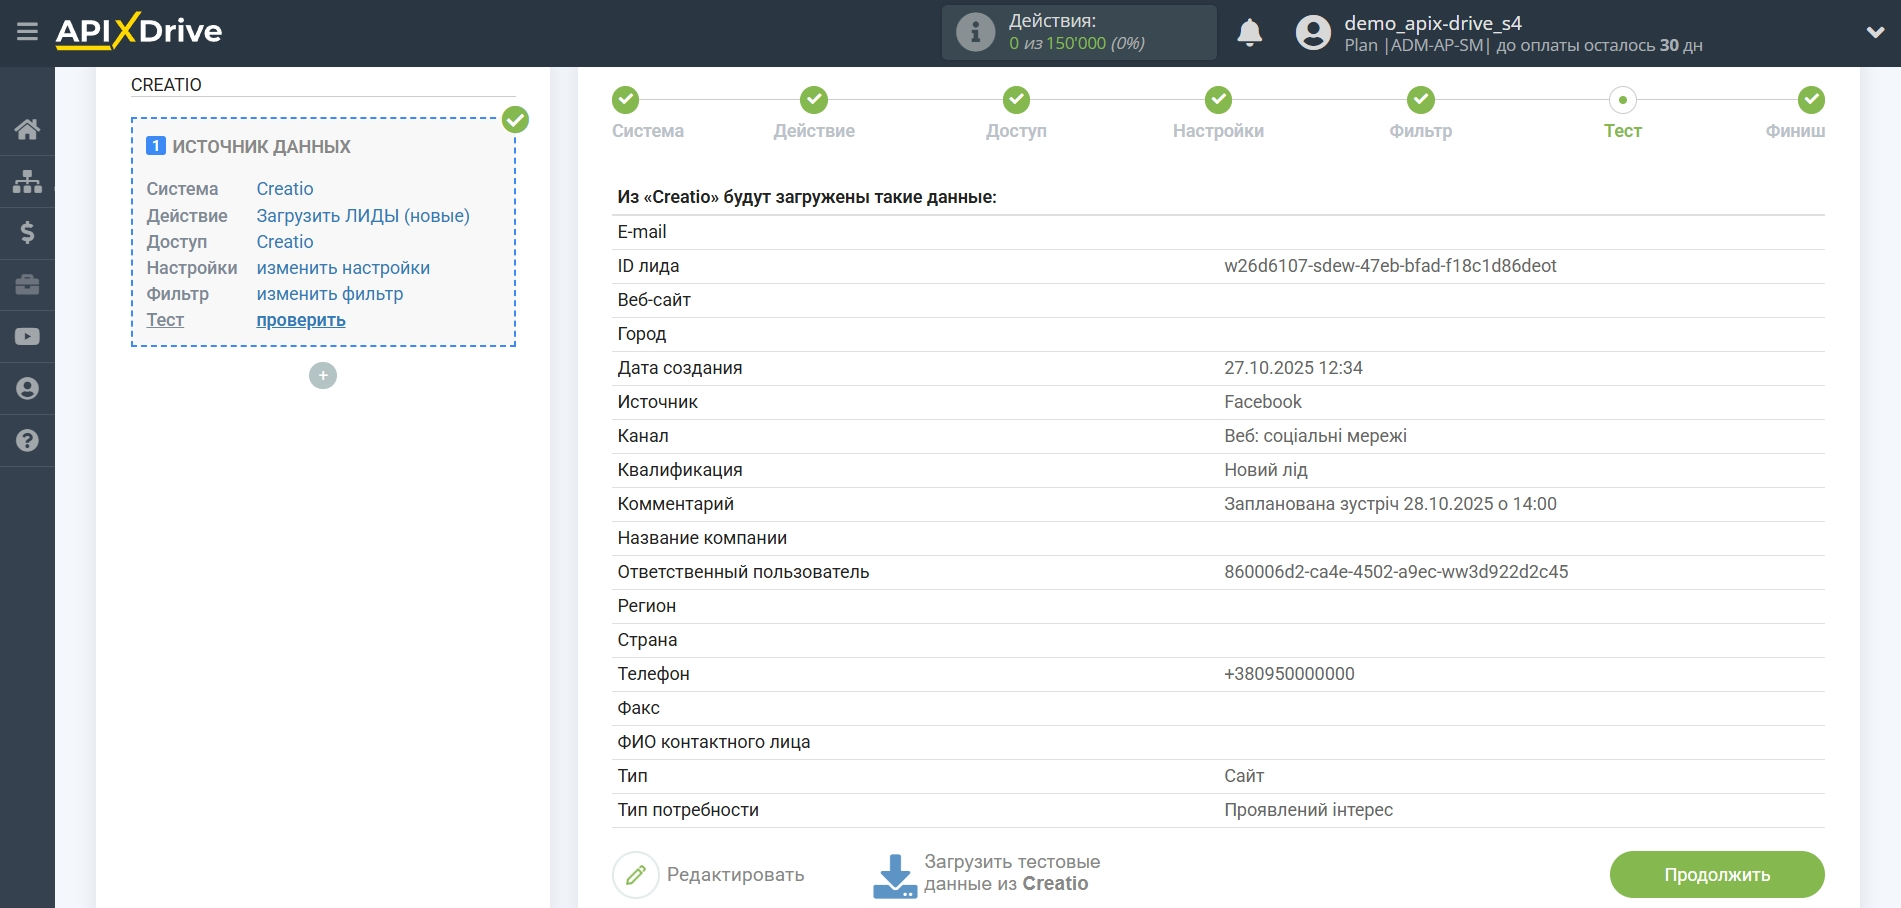
Task: Open the connections sitemap icon
Action: click(27, 181)
